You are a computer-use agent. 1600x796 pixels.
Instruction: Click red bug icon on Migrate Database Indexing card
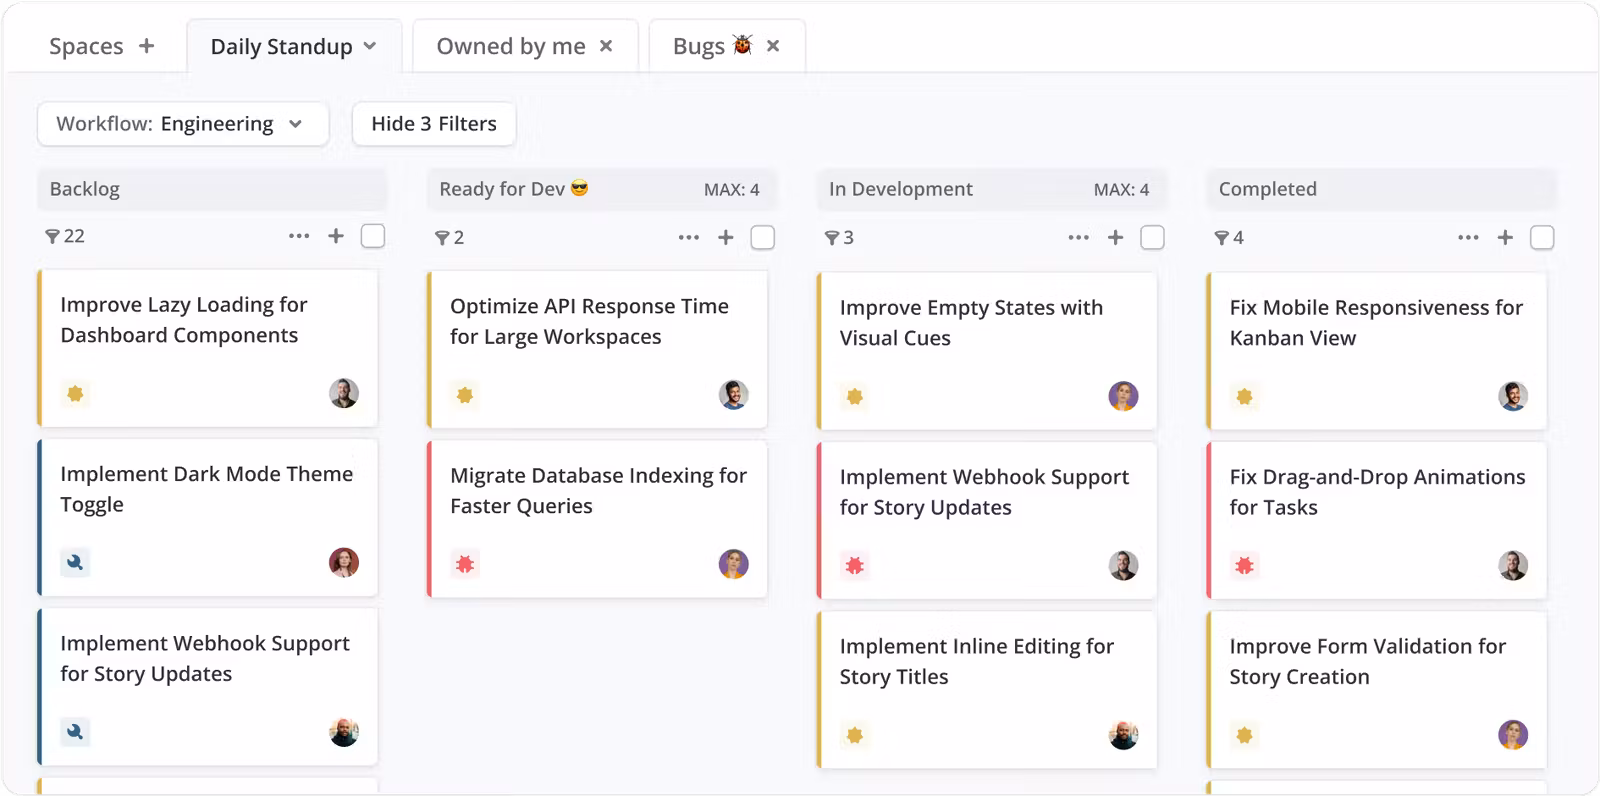(x=465, y=564)
